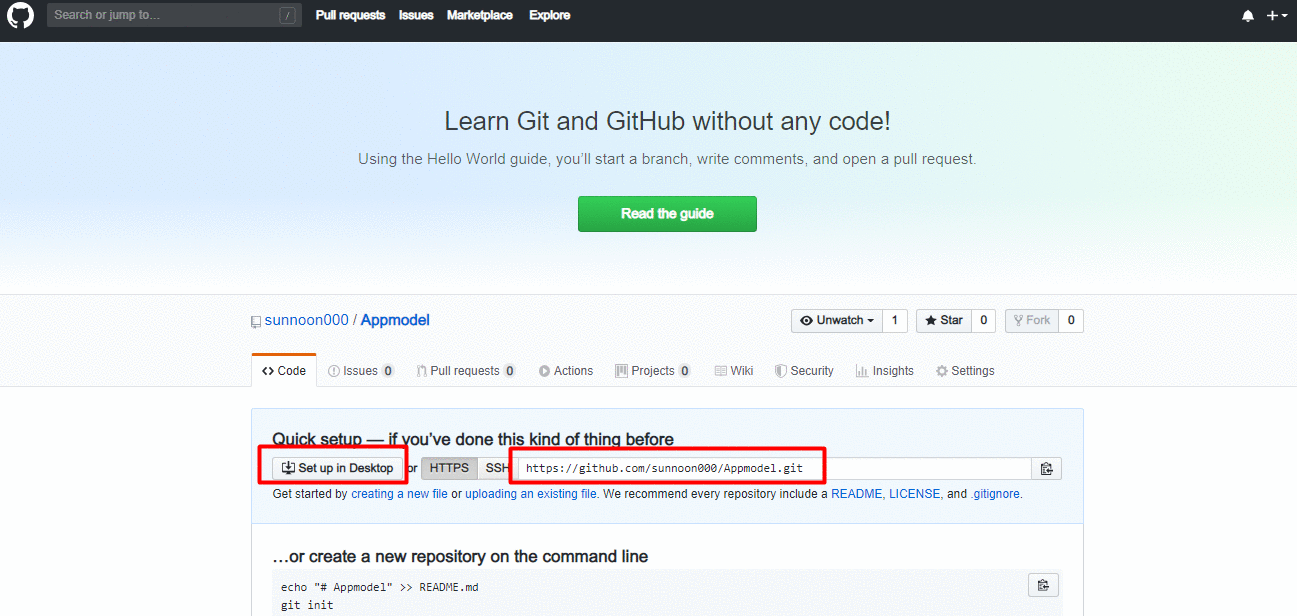Star the Appmodel repository
The image size is (1297, 616).
(943, 321)
